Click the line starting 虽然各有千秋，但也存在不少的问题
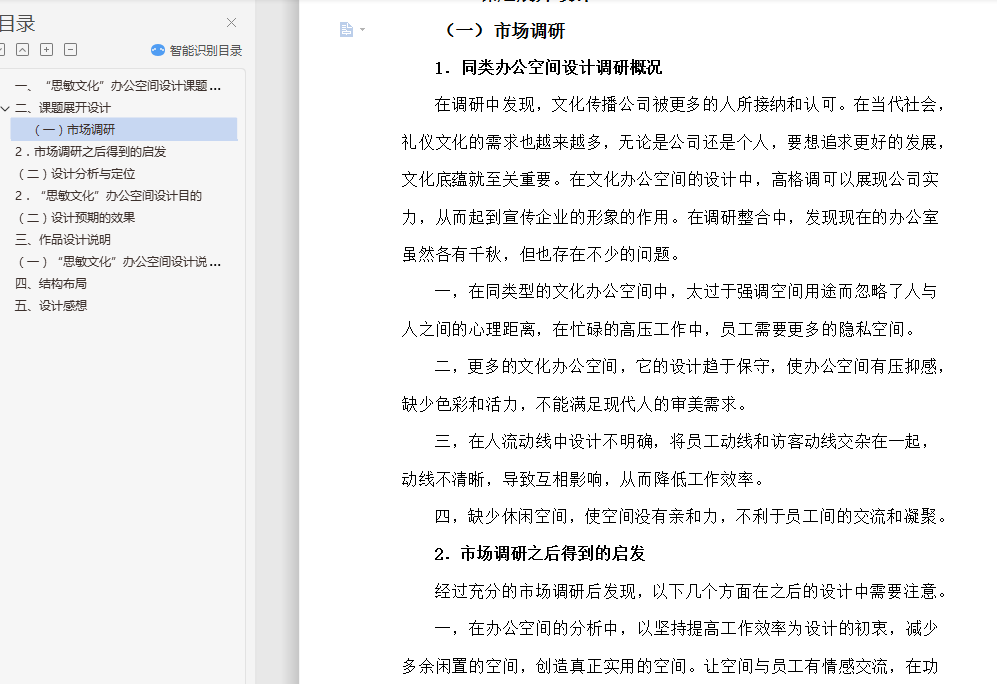 click(542, 254)
